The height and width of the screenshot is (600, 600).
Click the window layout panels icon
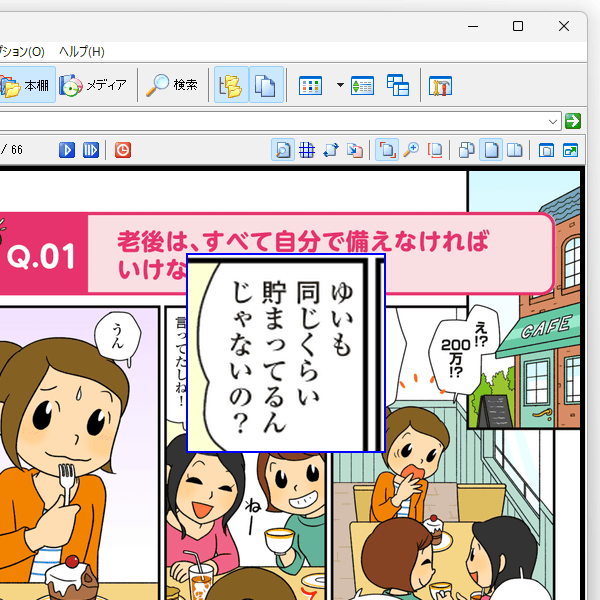tap(398, 85)
